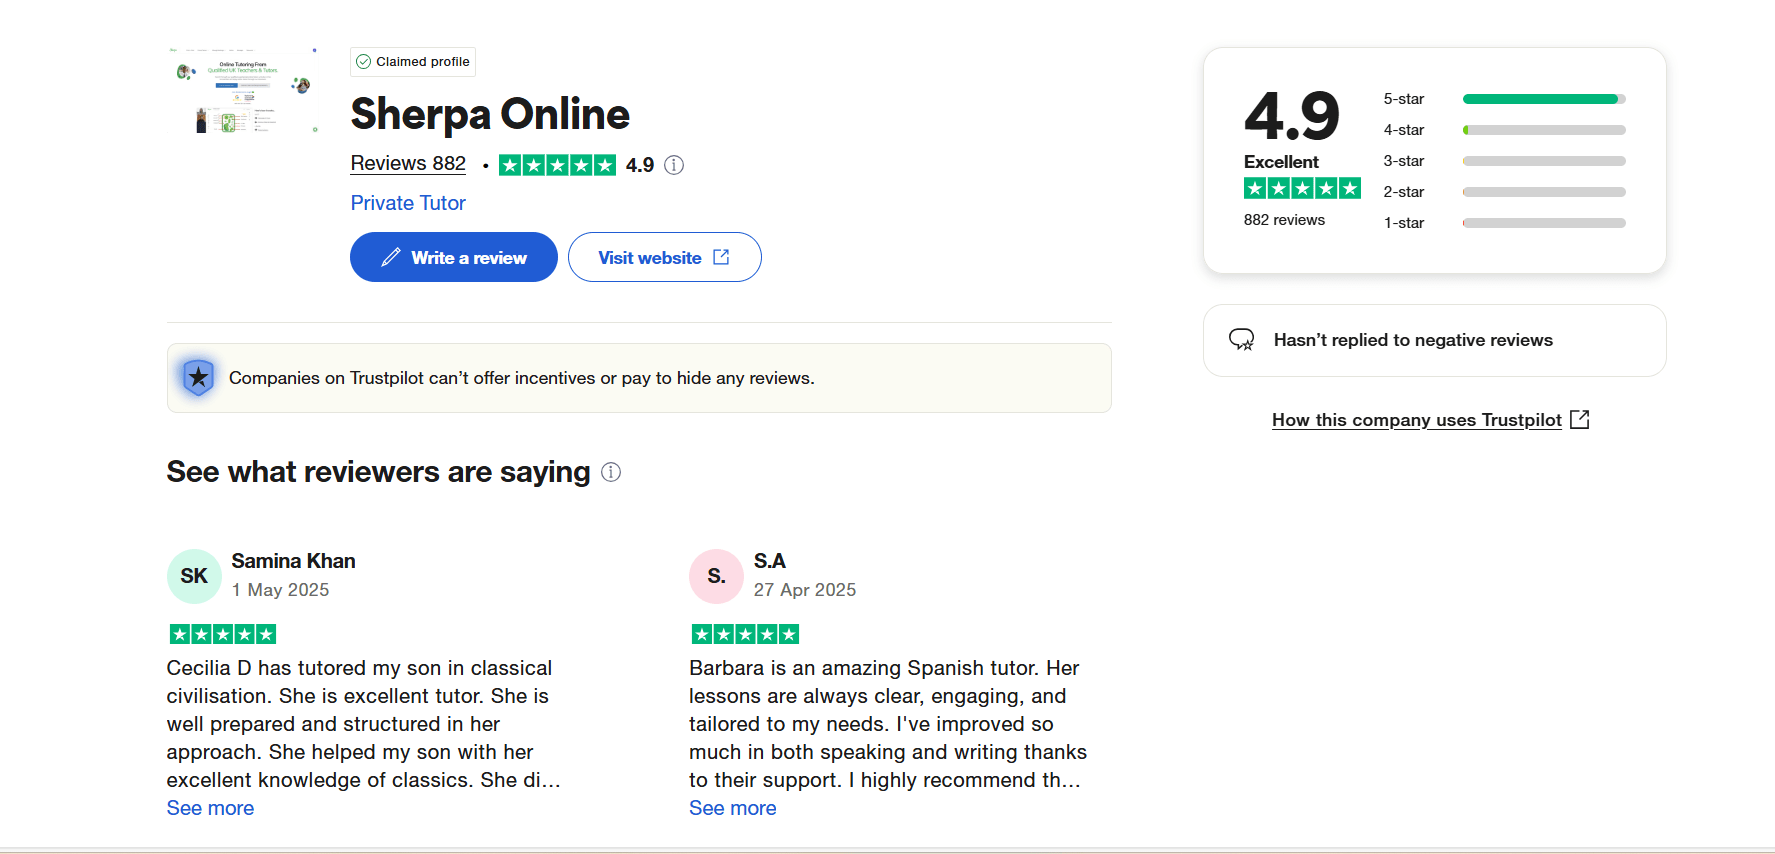Screen dimensions: 1775x854
Task: Click the Trustpilot shield star icon
Action: 199,378
